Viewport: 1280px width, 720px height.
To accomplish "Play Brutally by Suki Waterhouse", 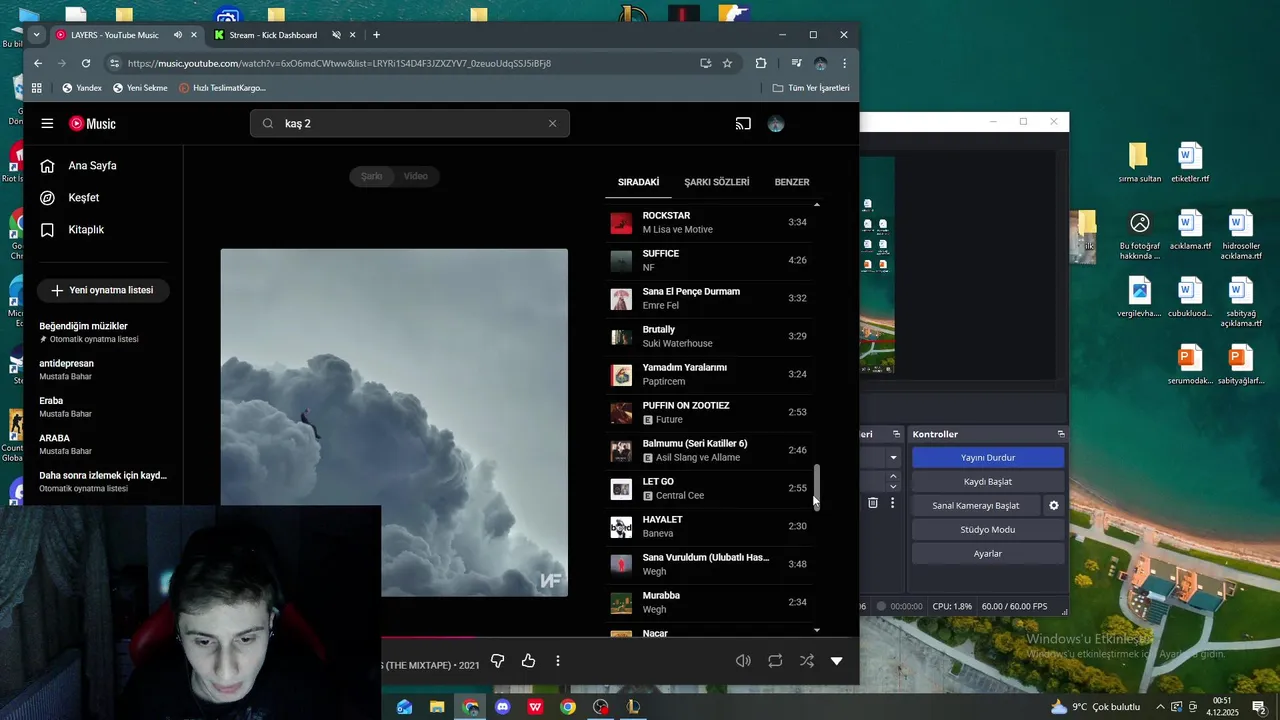I will (709, 336).
